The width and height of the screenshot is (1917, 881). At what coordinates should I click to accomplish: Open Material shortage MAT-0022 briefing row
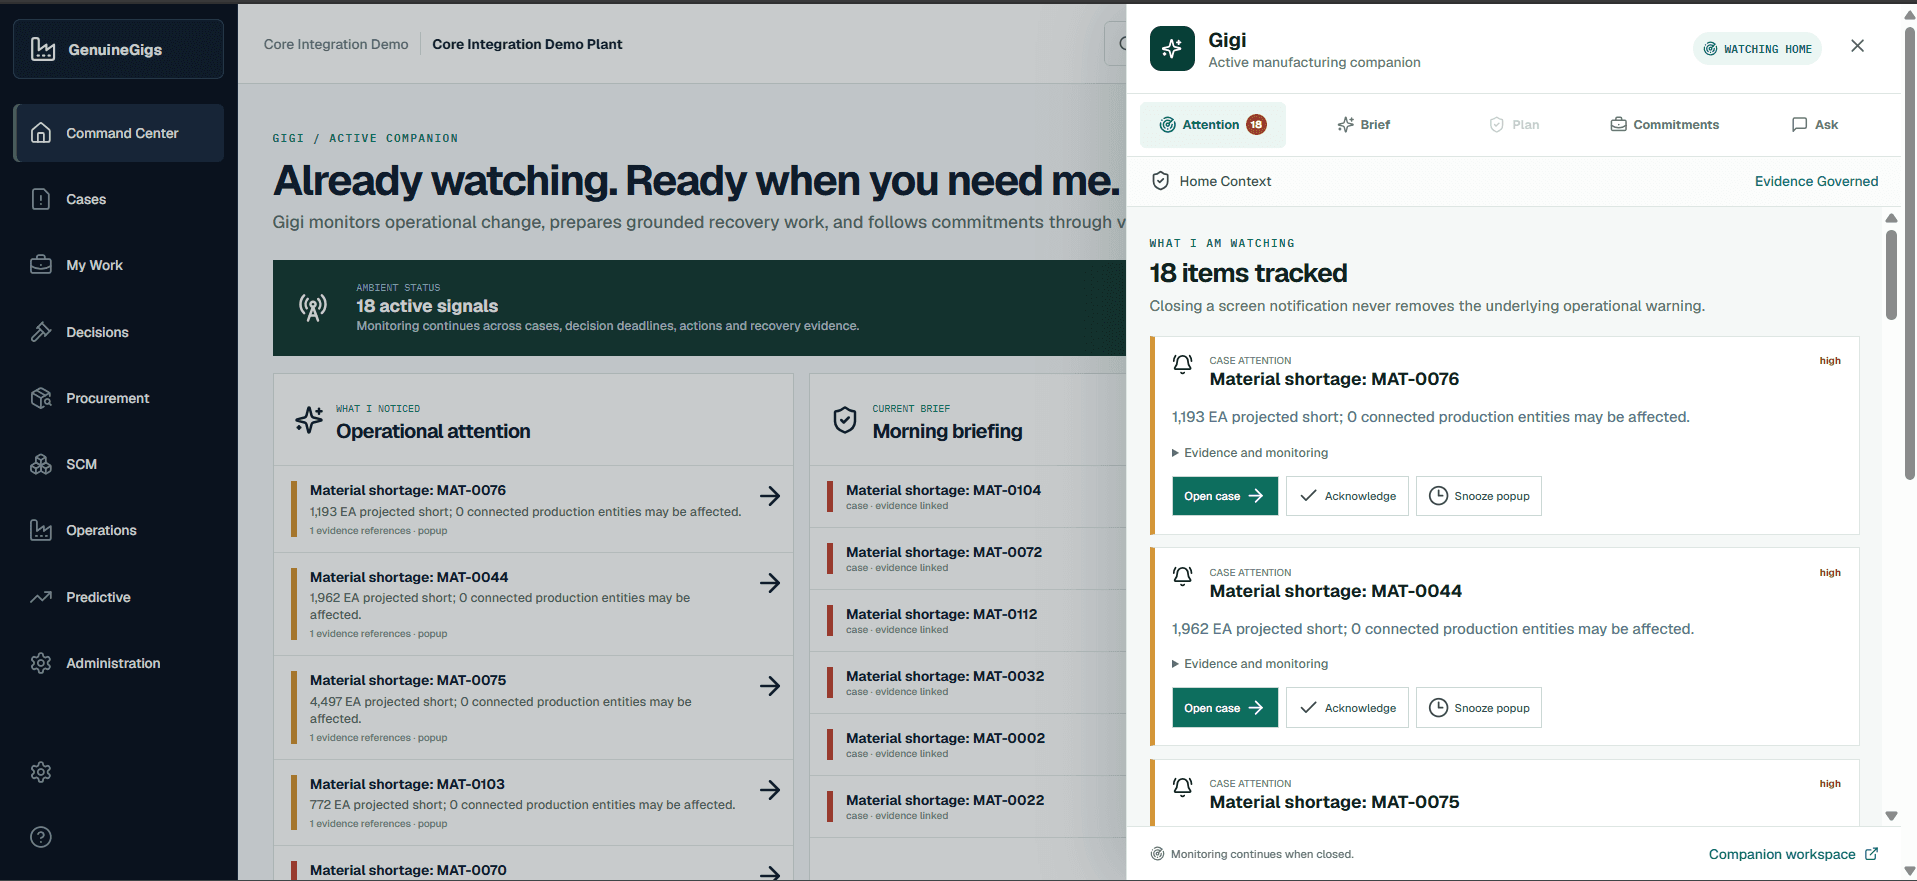click(968, 807)
